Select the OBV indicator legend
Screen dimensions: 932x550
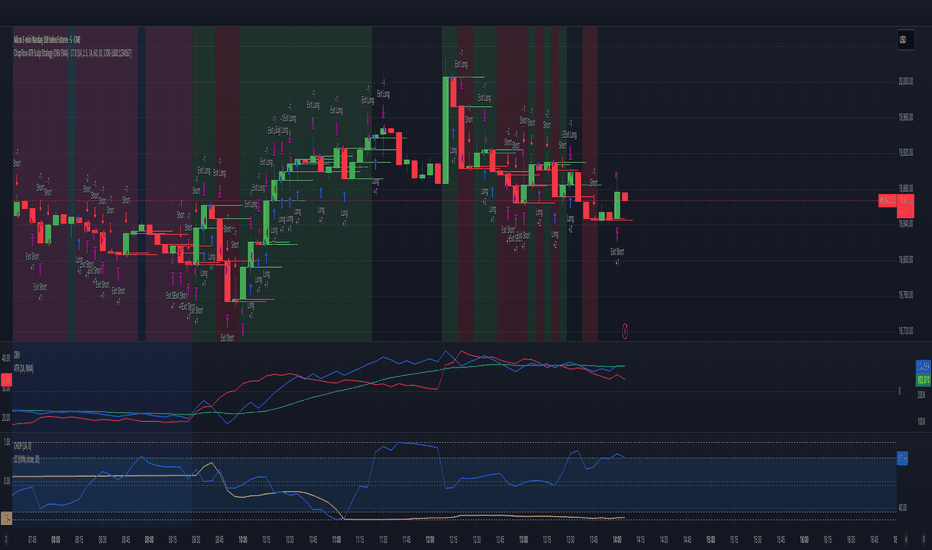pos(17,355)
